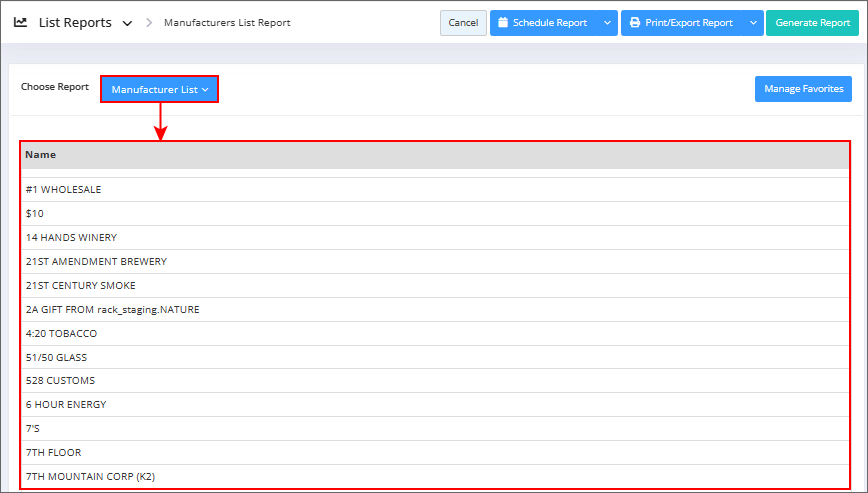Viewport: 868px width, 493px height.
Task: Select the 7'S manufacturer row
Action: point(435,428)
